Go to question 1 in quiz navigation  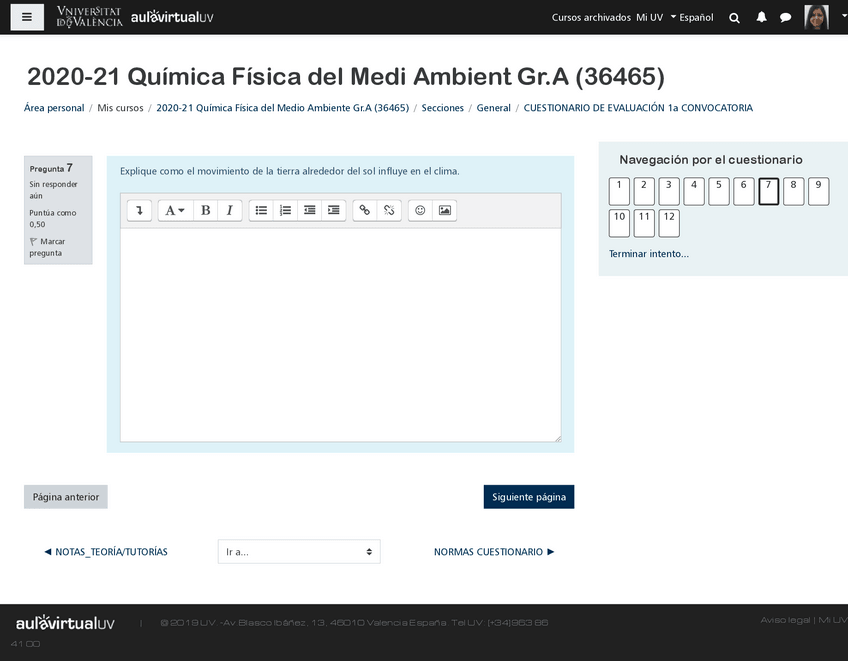[619, 191]
